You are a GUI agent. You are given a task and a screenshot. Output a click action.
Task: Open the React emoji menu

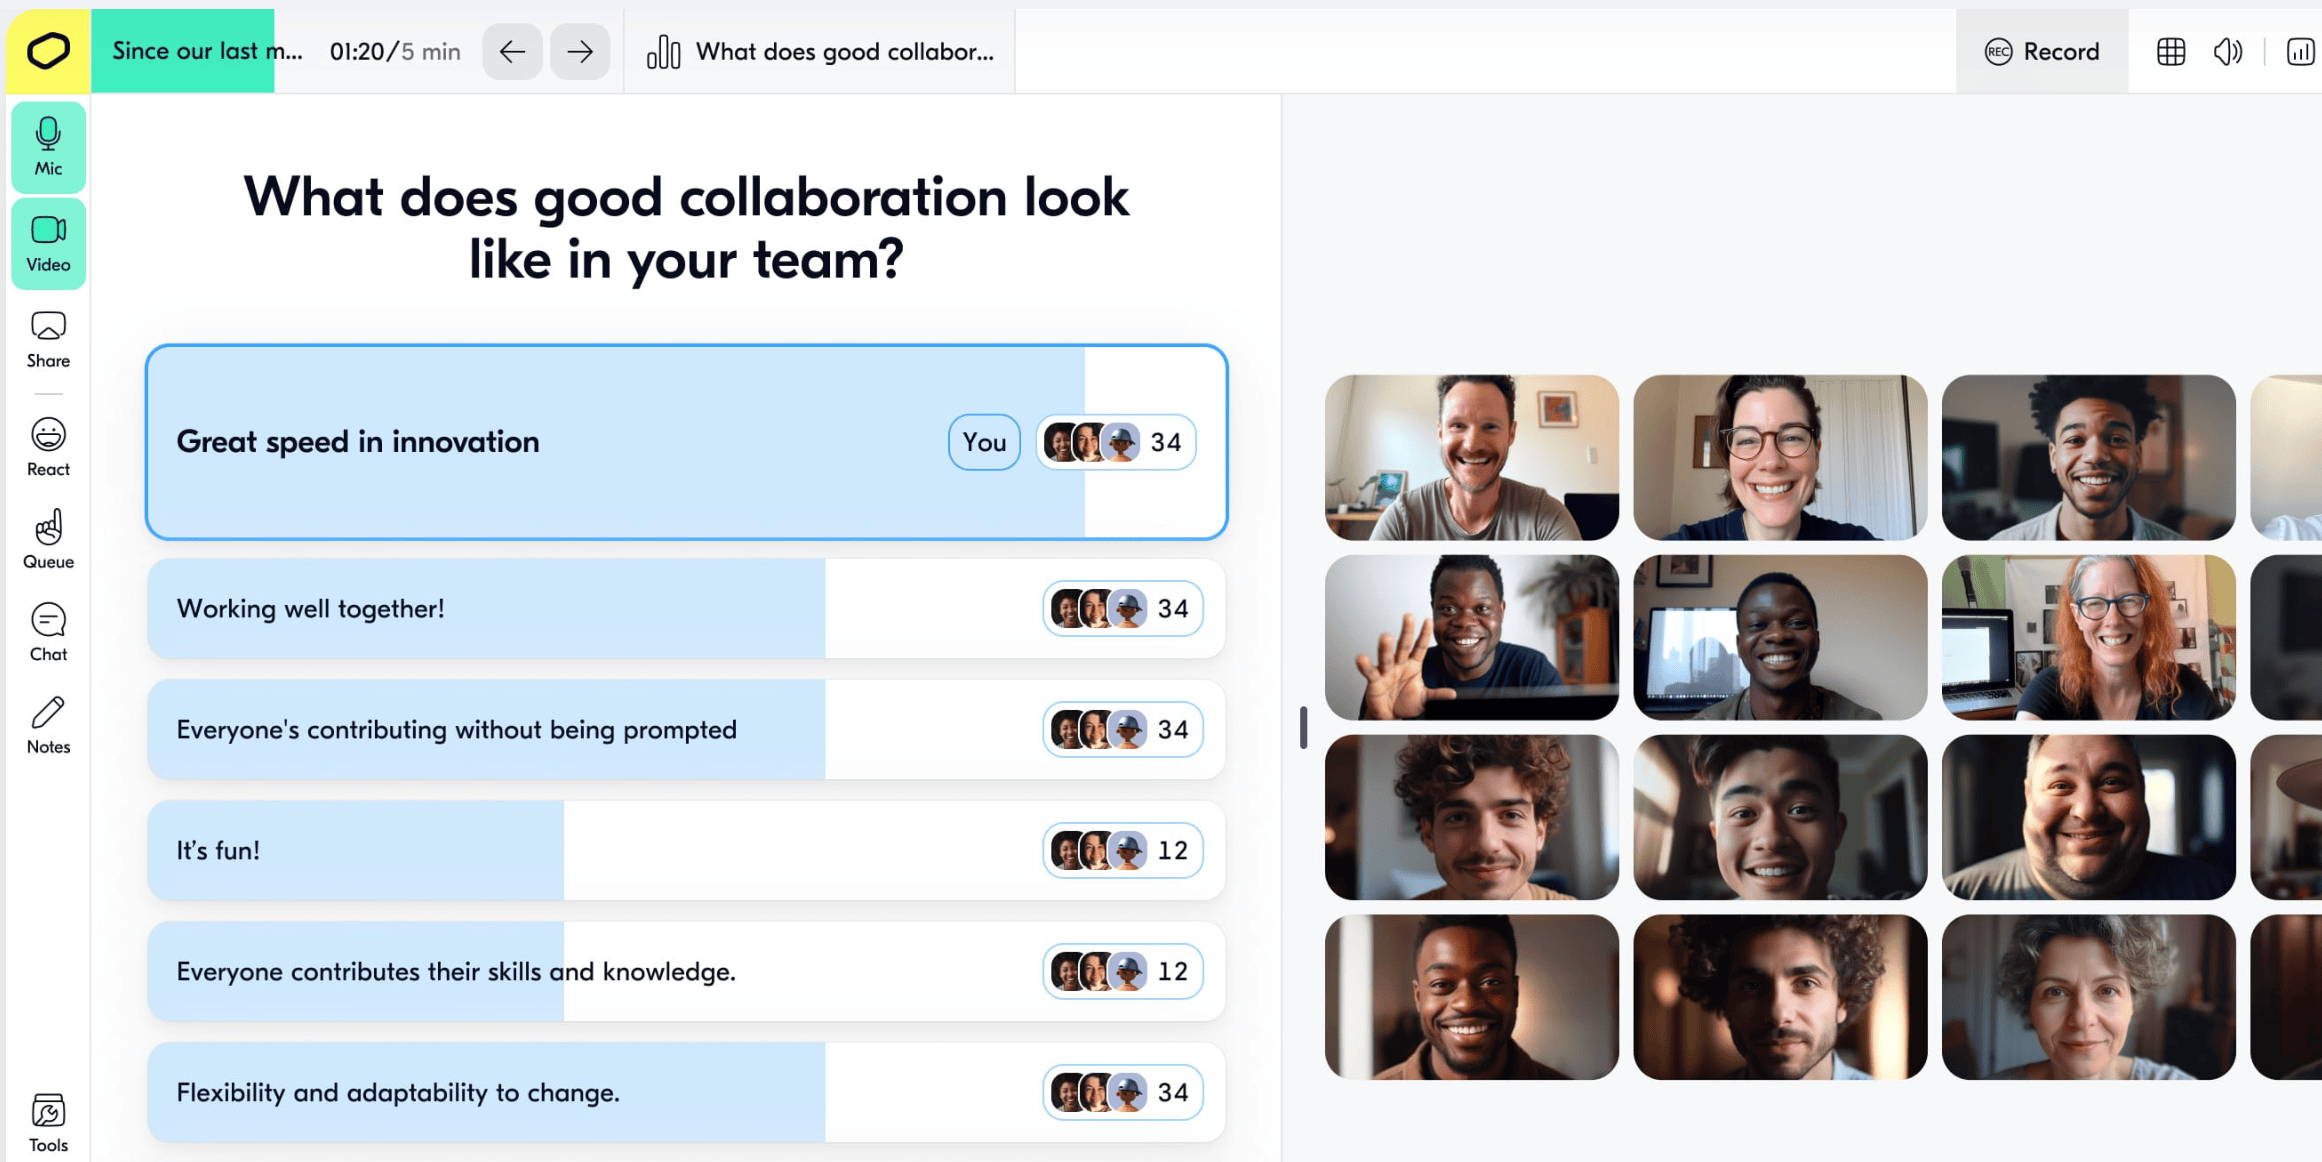tap(48, 448)
